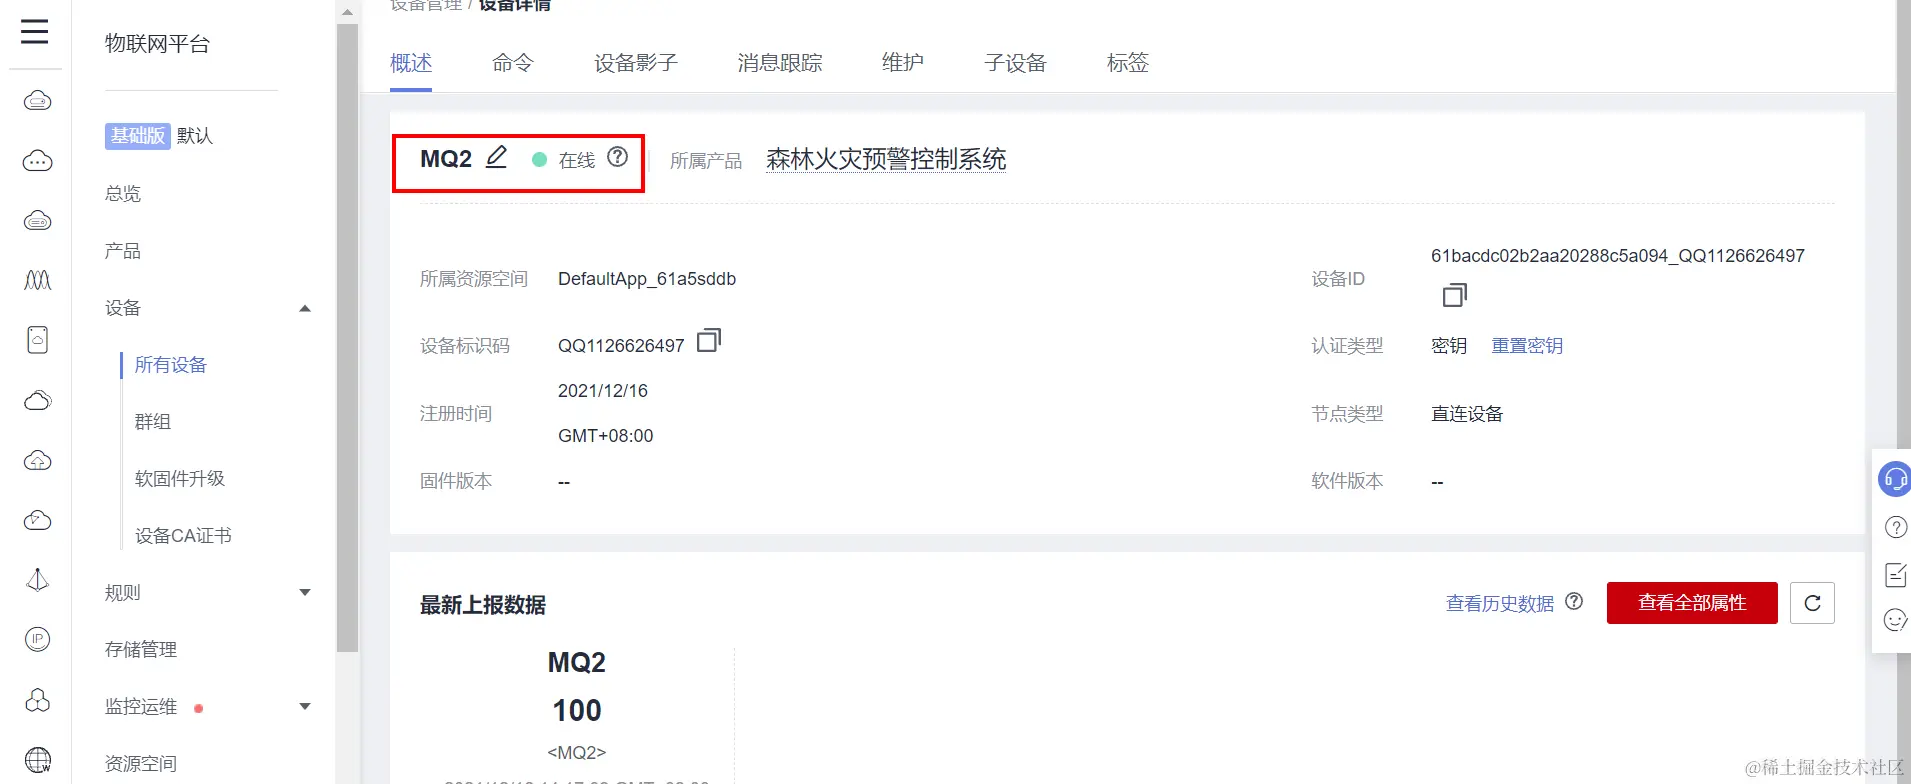Click the first cloud icon in left rail
1911x784 pixels.
point(37,101)
